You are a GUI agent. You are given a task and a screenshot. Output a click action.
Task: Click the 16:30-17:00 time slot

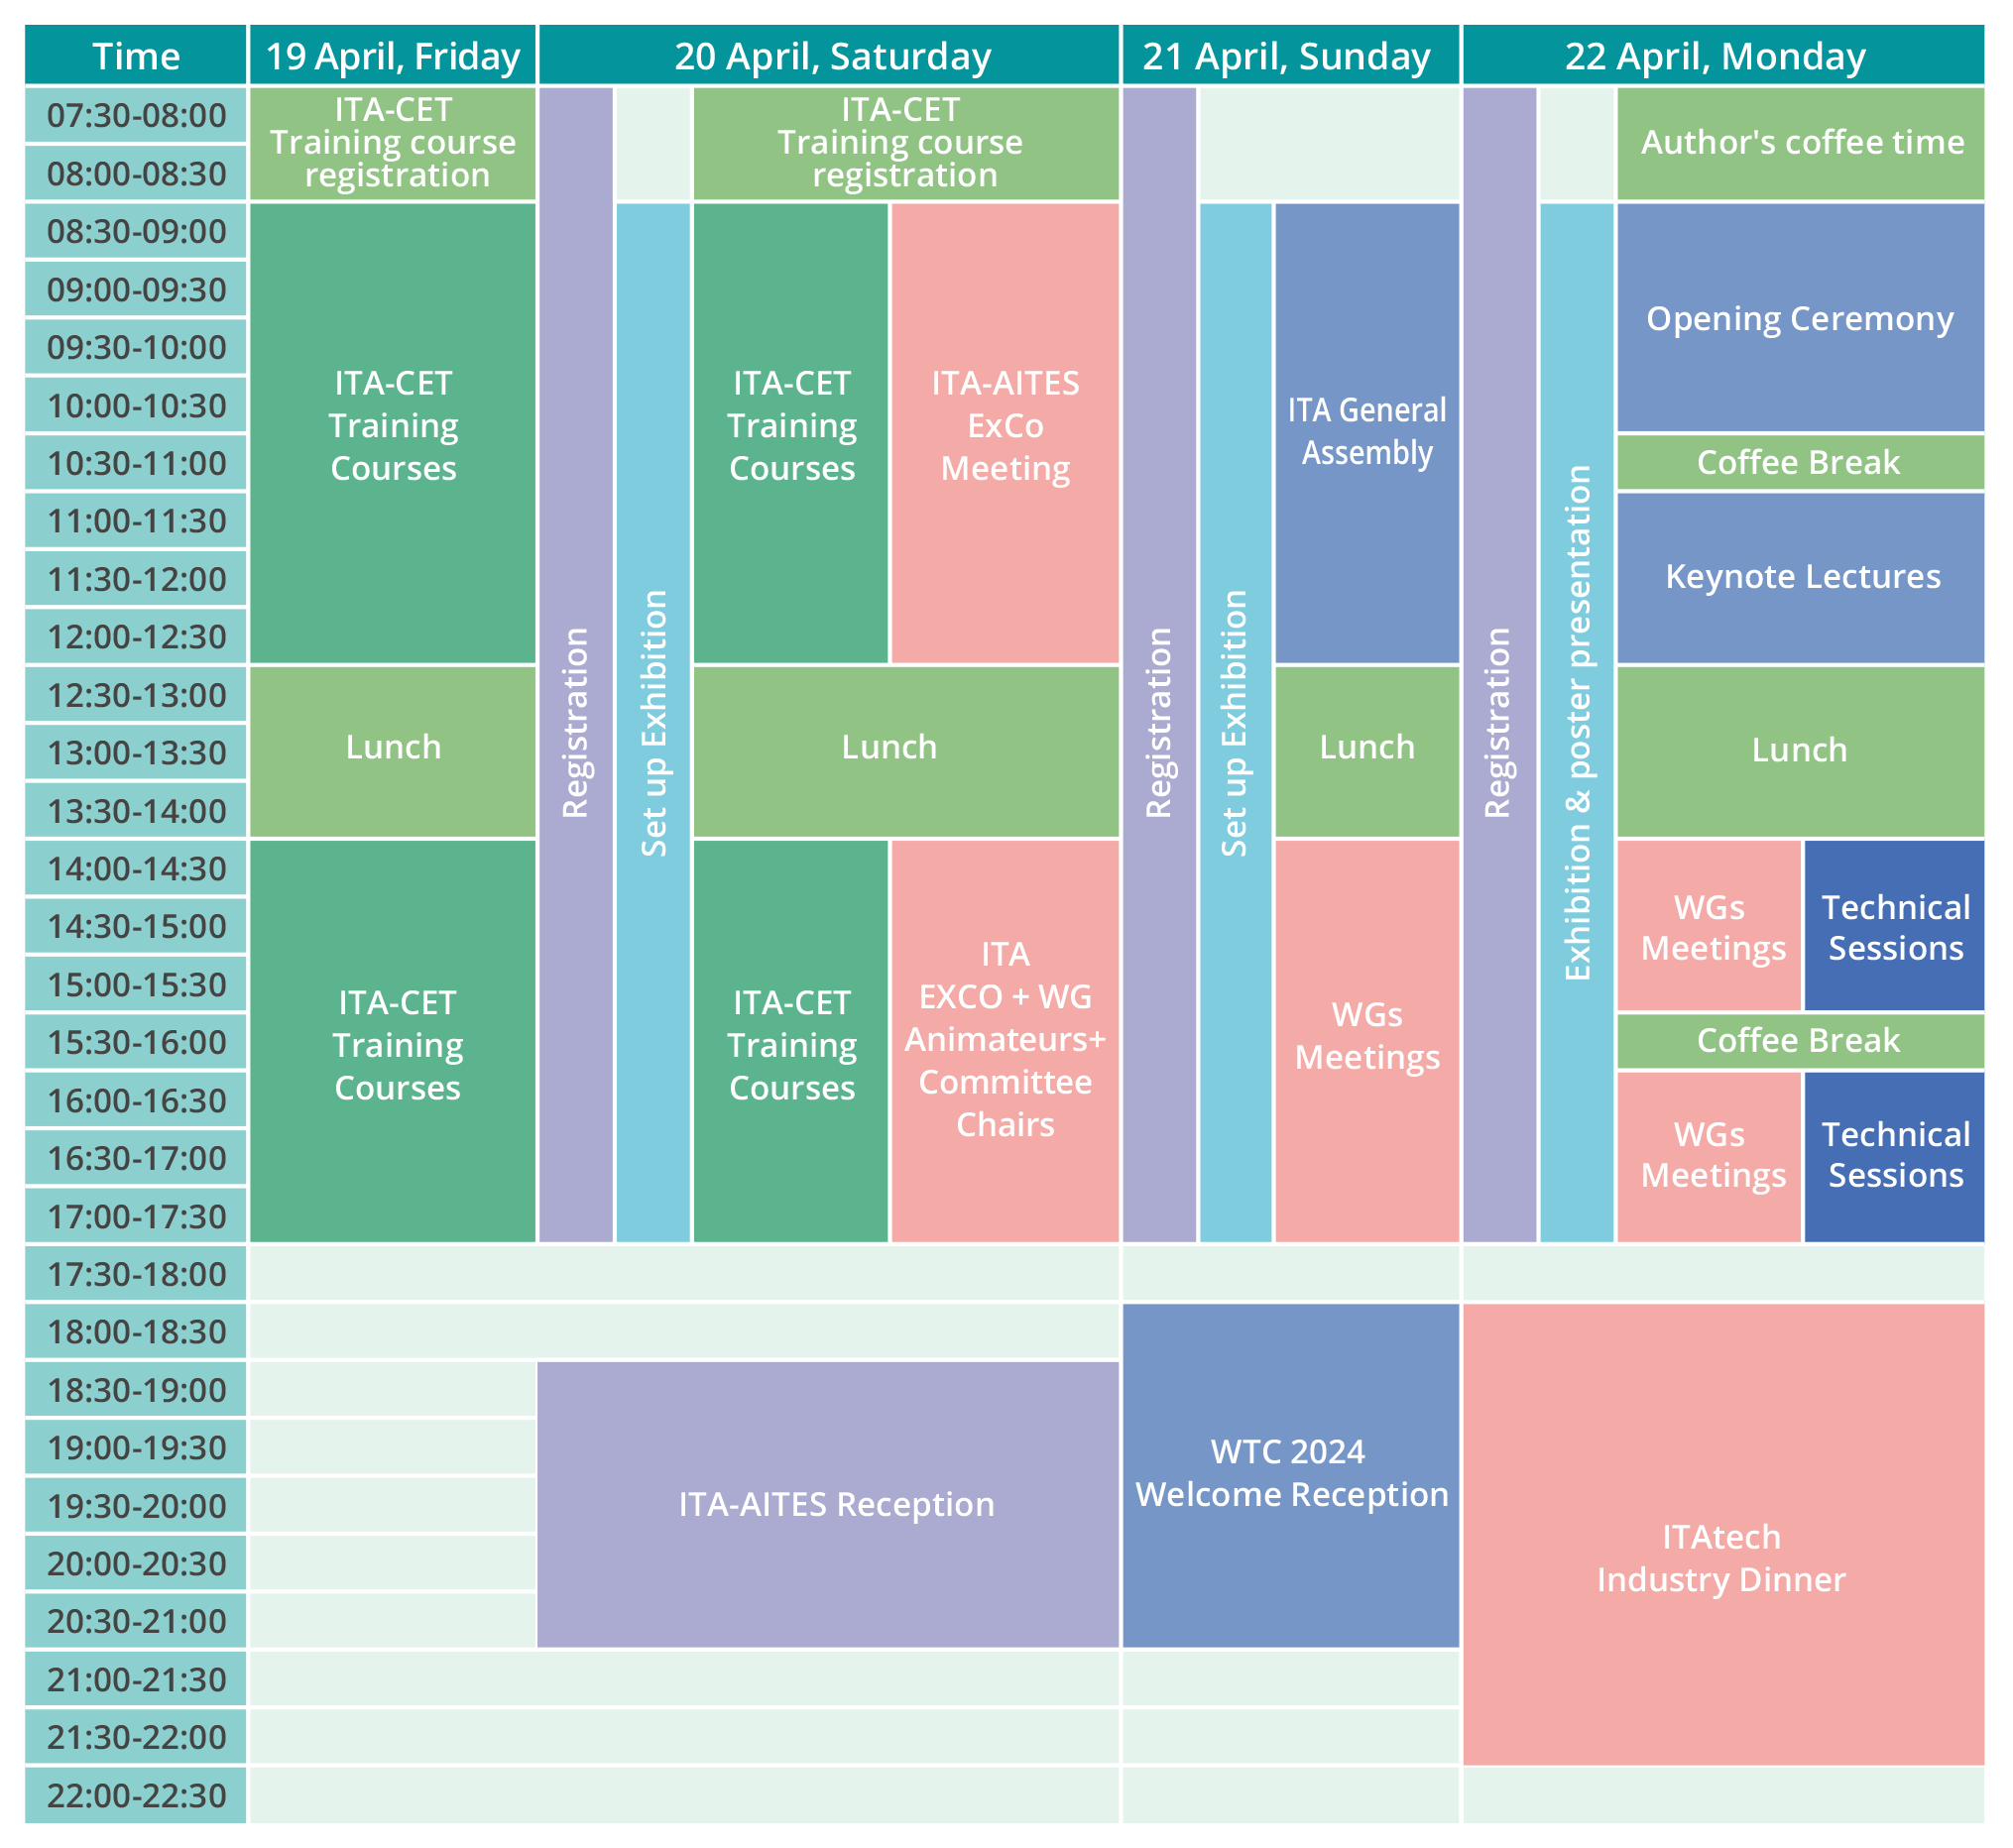pos(136,1158)
